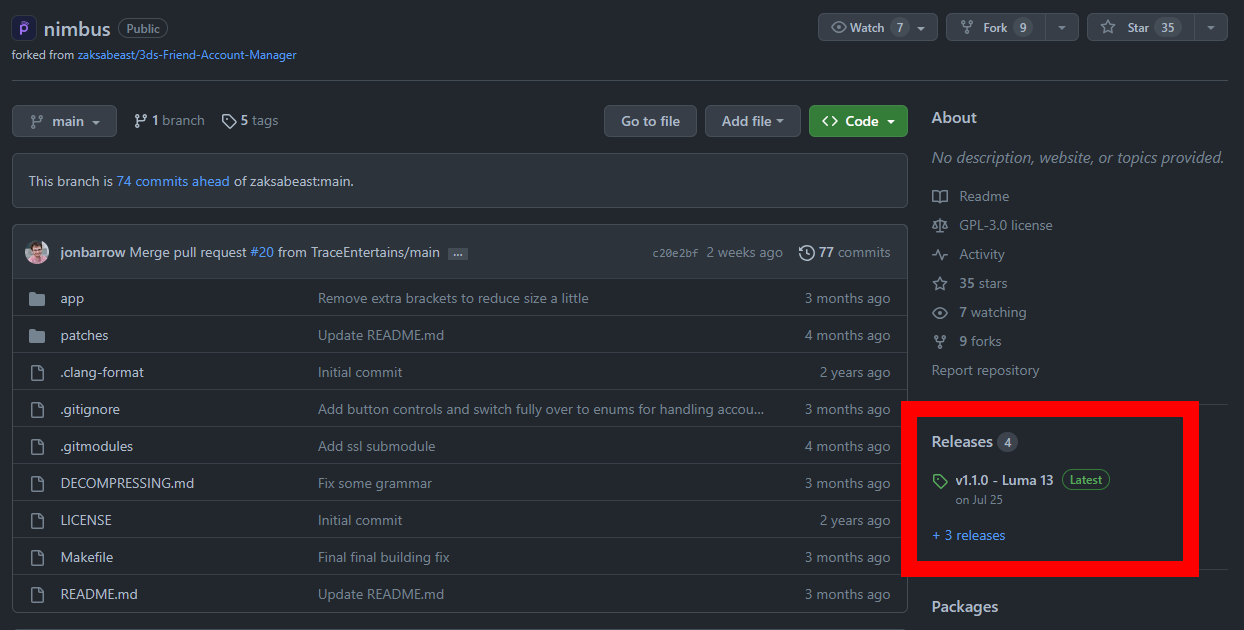Viewport: 1244px width, 630px height.
Task: Fork the nimbus repository
Action: 994,27
